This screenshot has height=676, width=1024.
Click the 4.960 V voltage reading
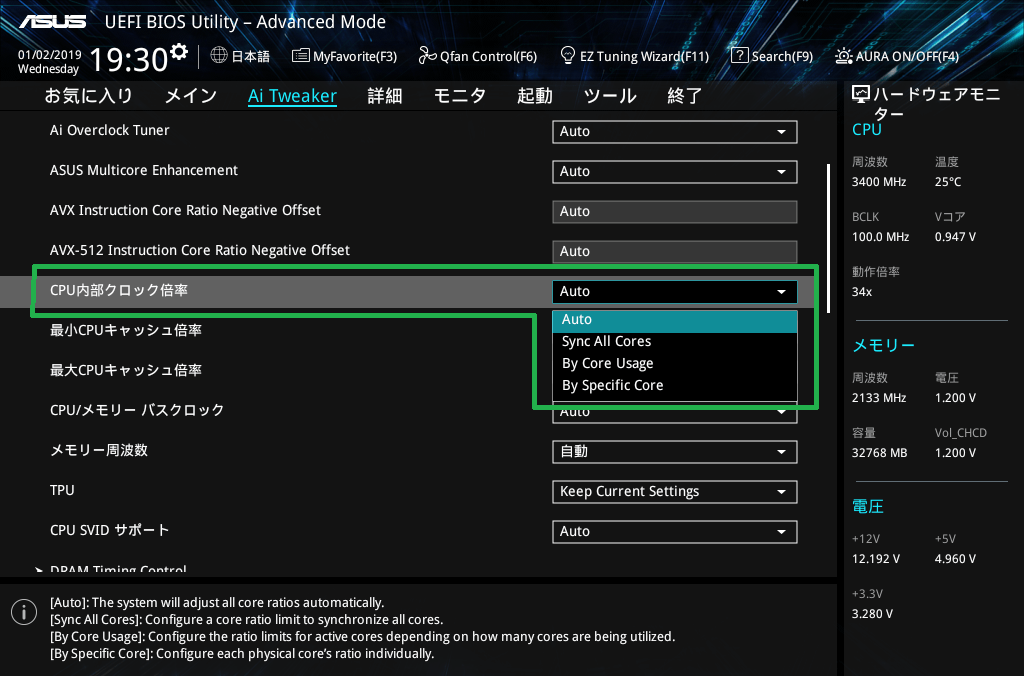tap(955, 558)
